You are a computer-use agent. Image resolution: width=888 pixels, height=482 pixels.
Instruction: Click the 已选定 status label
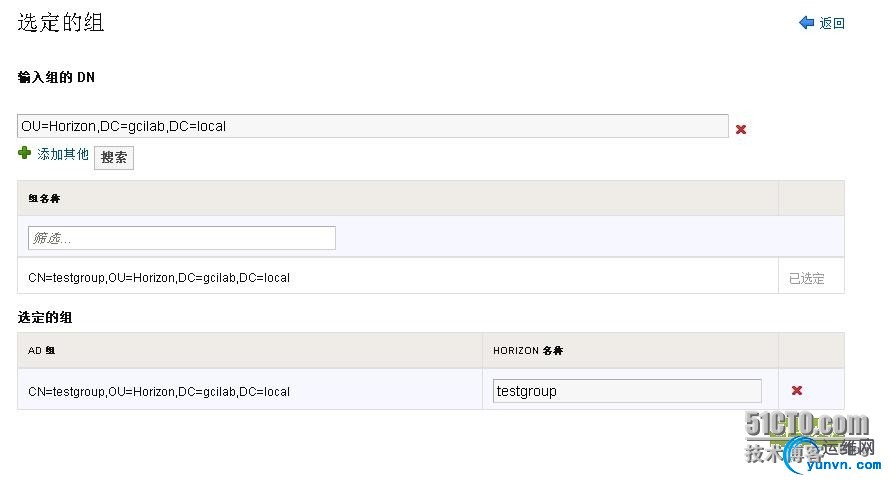click(x=807, y=279)
